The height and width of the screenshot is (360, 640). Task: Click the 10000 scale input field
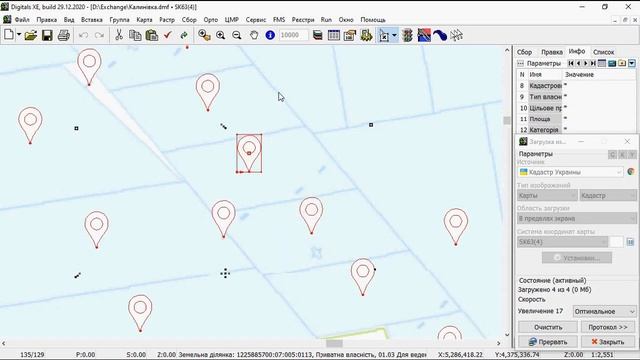[293, 36]
